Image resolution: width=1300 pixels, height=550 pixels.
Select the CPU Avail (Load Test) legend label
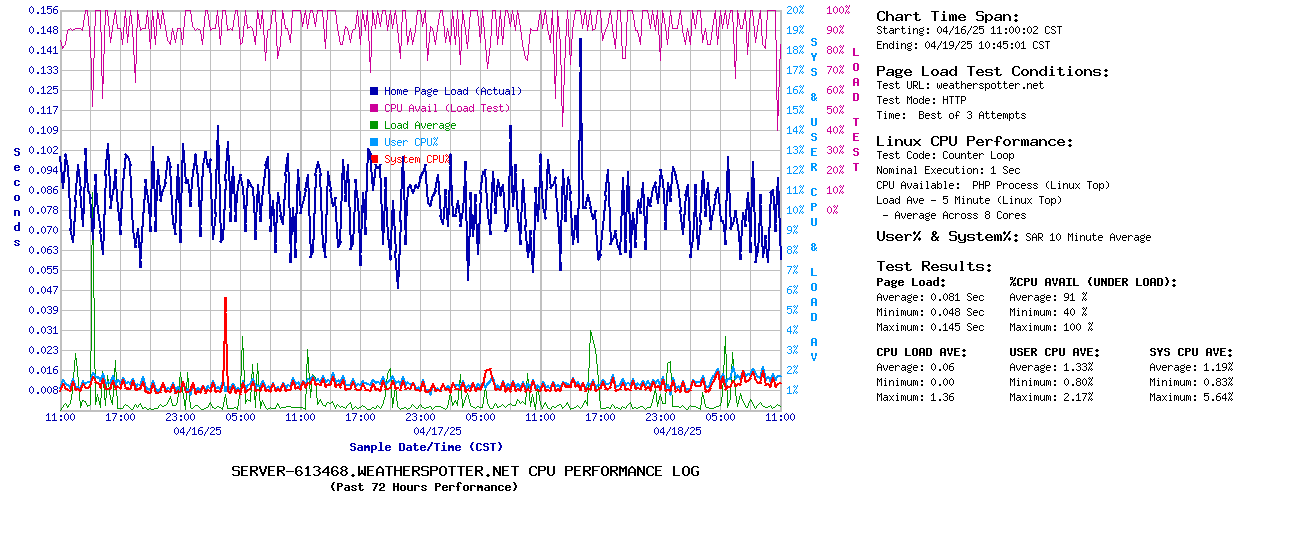(x=446, y=108)
